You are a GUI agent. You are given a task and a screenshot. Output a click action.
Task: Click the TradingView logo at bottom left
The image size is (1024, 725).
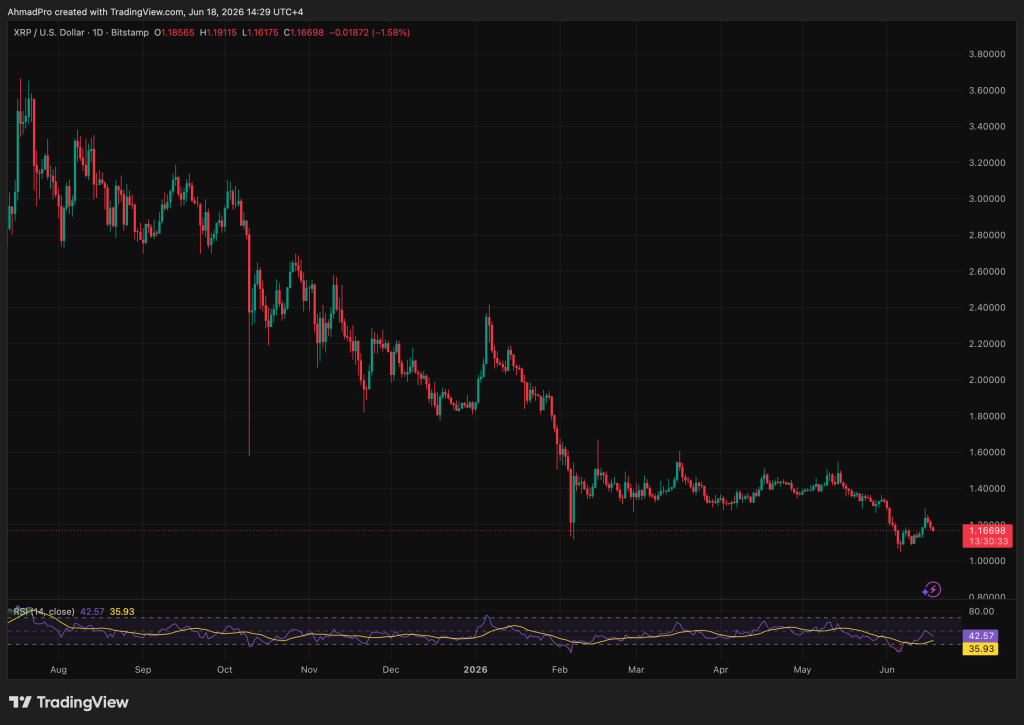click(69, 702)
